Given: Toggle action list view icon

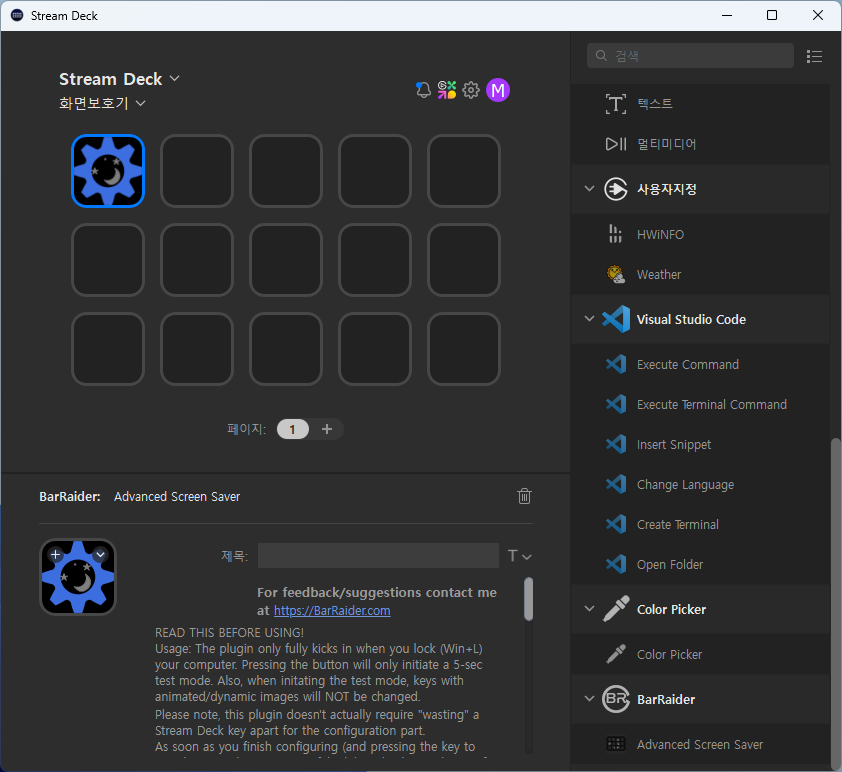Looking at the screenshot, I should coord(815,56).
